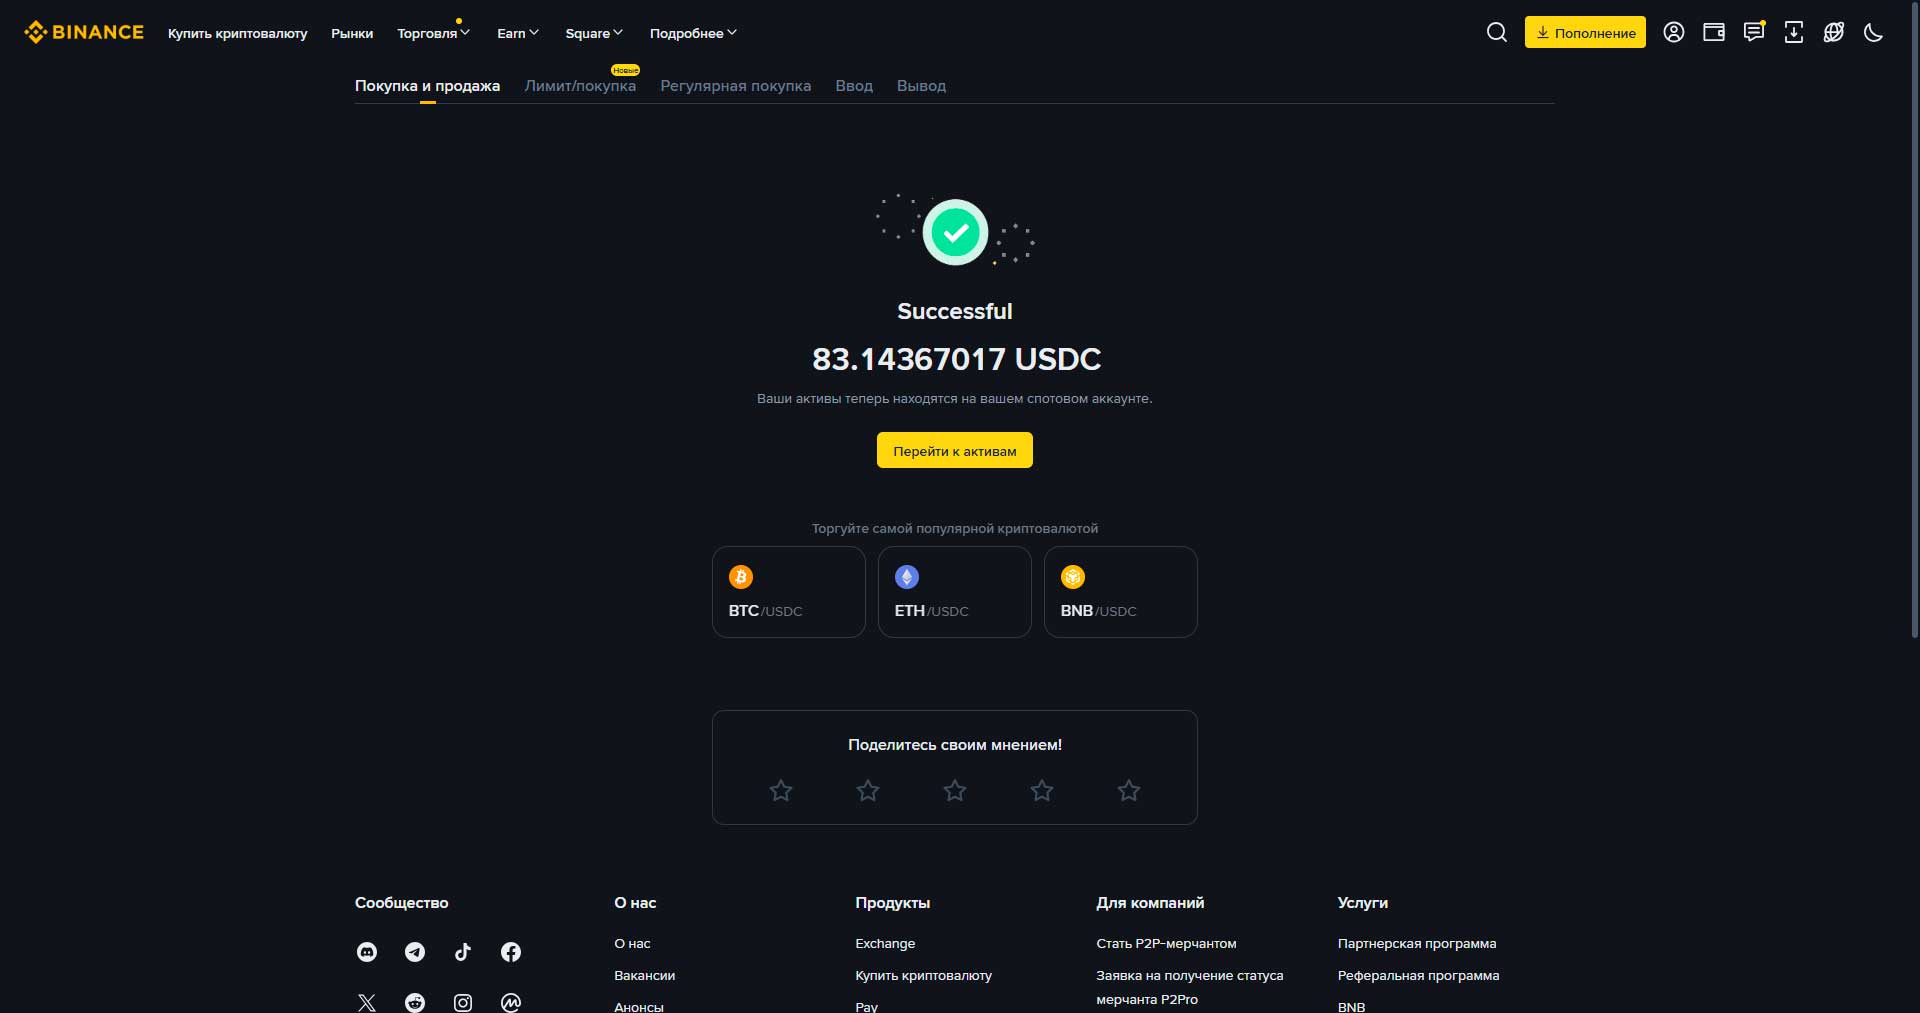This screenshot has width=1920, height=1013.
Task: Click the Bitcoin coin icon
Action: tap(740, 577)
